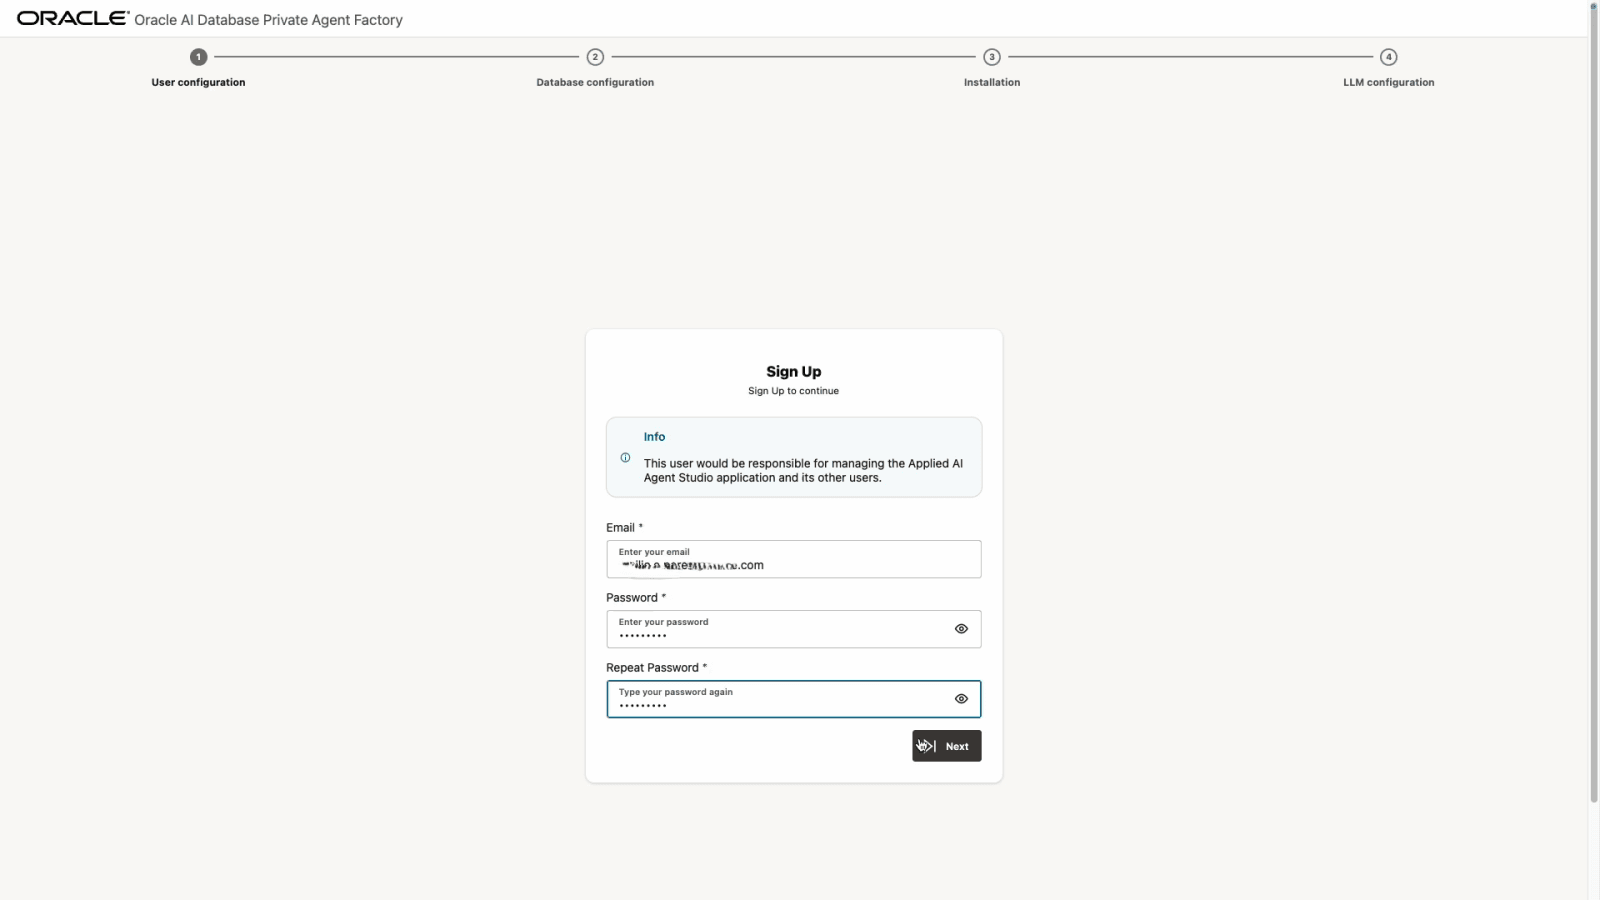Select the LLM configuration step label
The width and height of the screenshot is (1600, 900).
tap(1388, 82)
